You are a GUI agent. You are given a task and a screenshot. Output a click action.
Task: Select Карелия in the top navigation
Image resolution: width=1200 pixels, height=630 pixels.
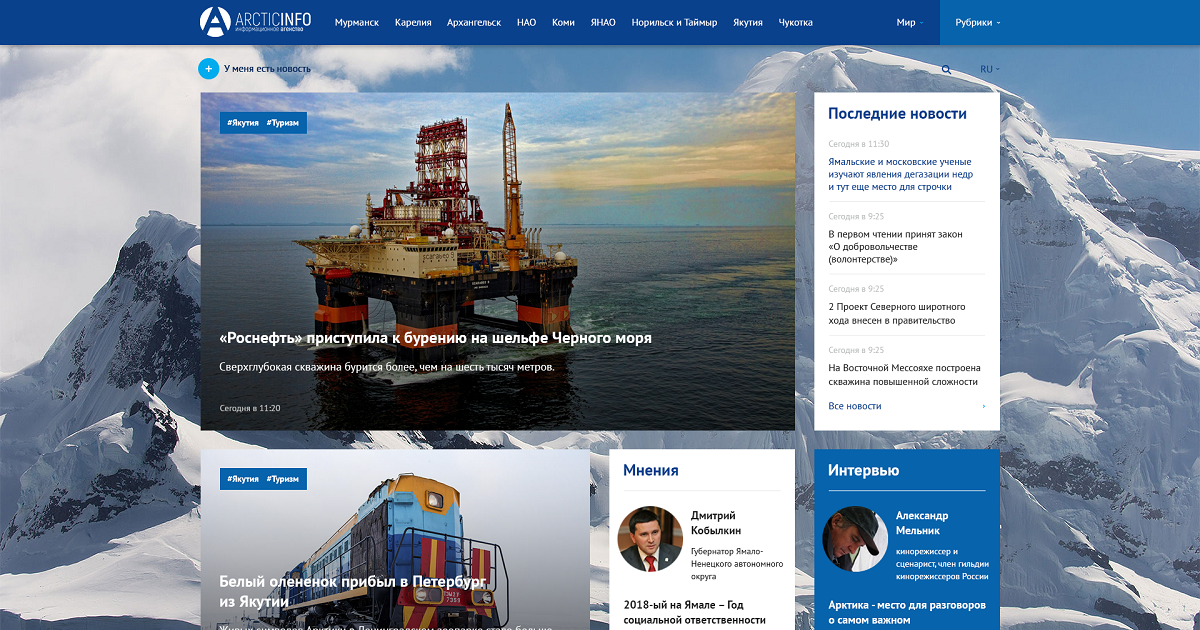(413, 22)
